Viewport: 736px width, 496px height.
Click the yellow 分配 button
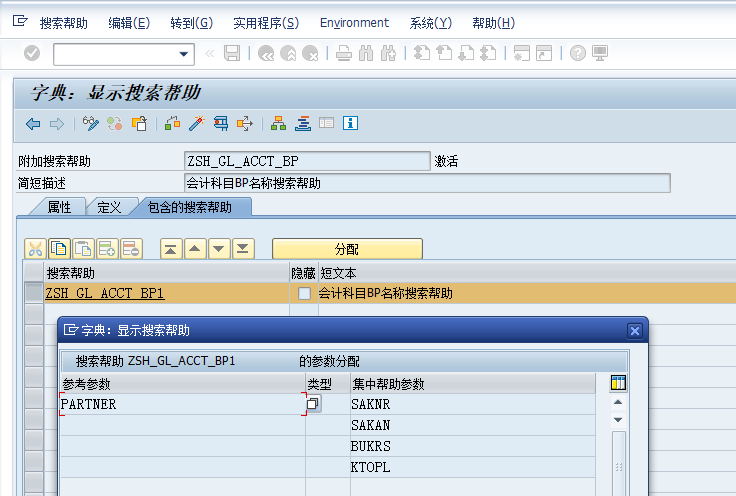(x=347, y=249)
